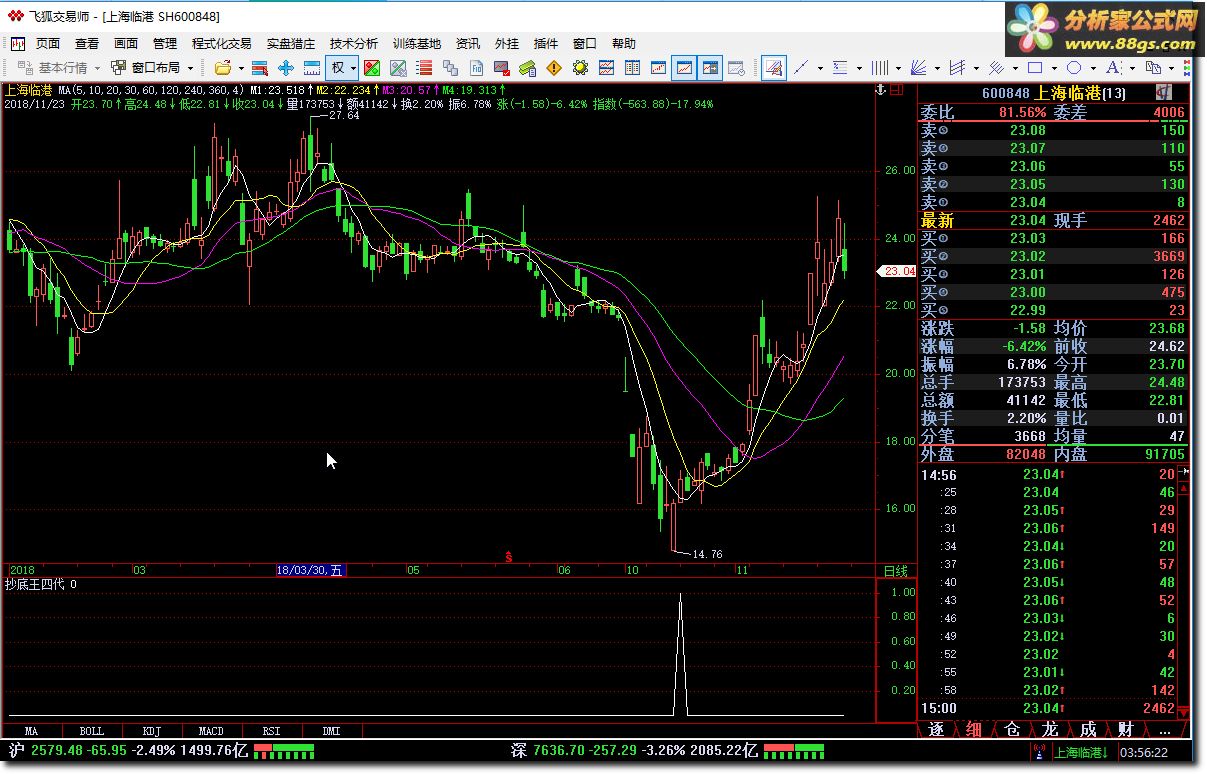Switch to the DMI indicator tab
This screenshot has width=1207, height=774.
[331, 731]
